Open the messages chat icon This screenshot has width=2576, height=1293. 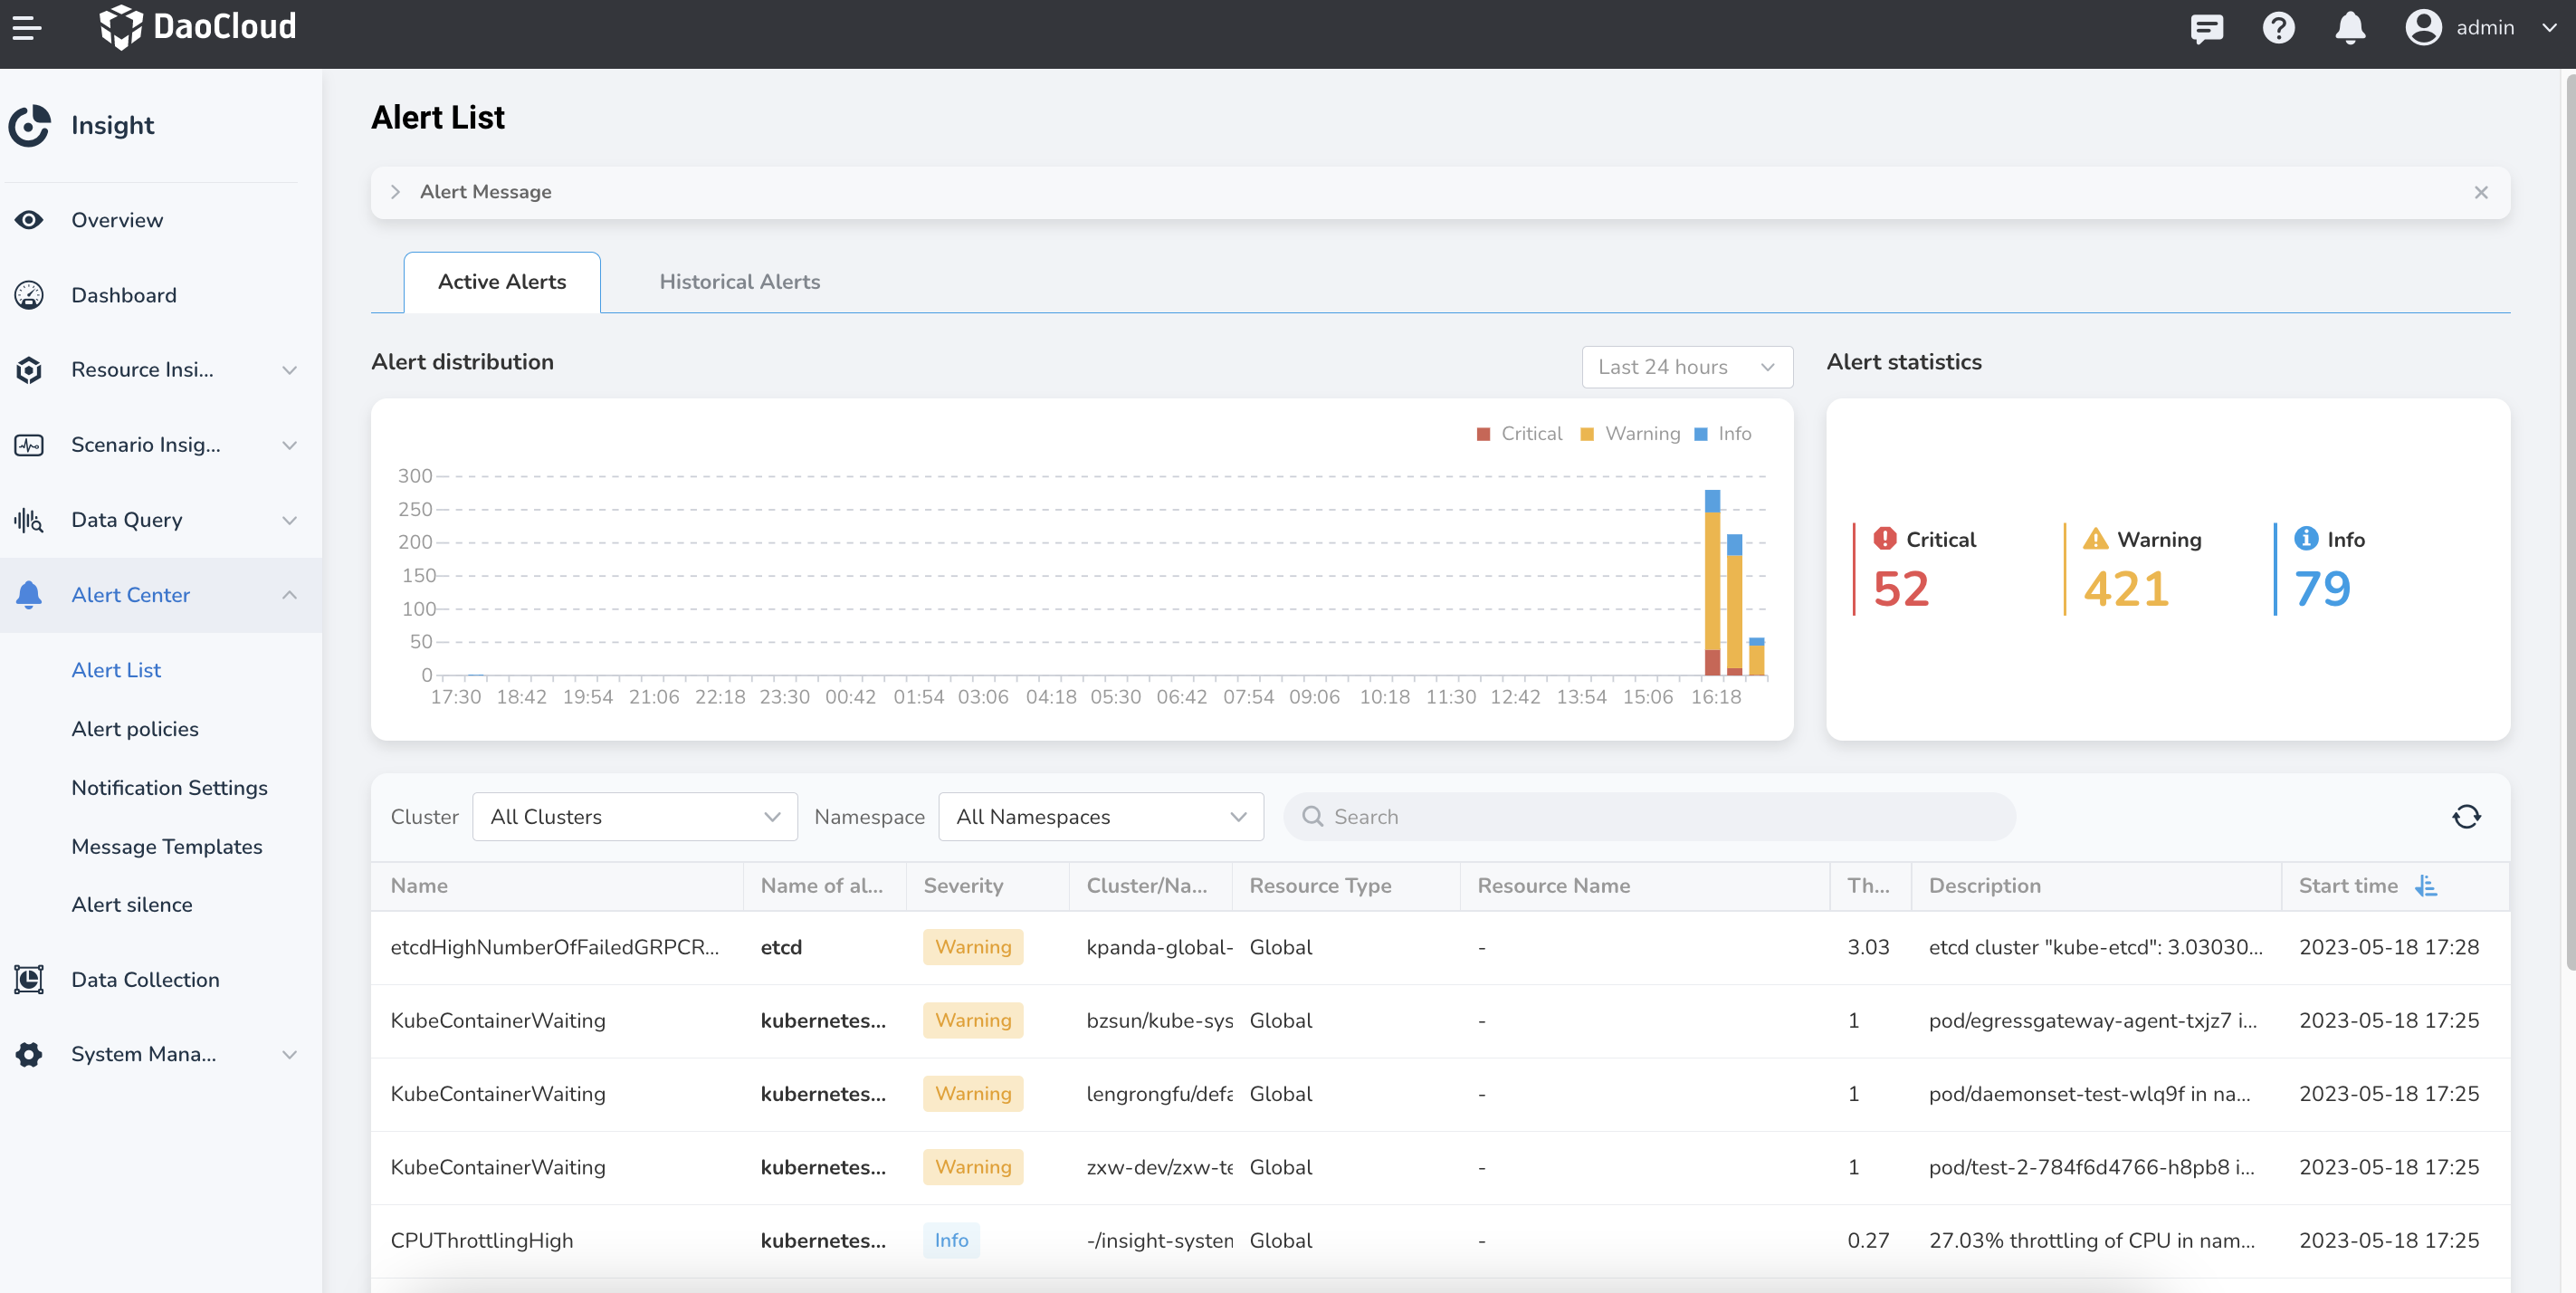[x=2206, y=28]
